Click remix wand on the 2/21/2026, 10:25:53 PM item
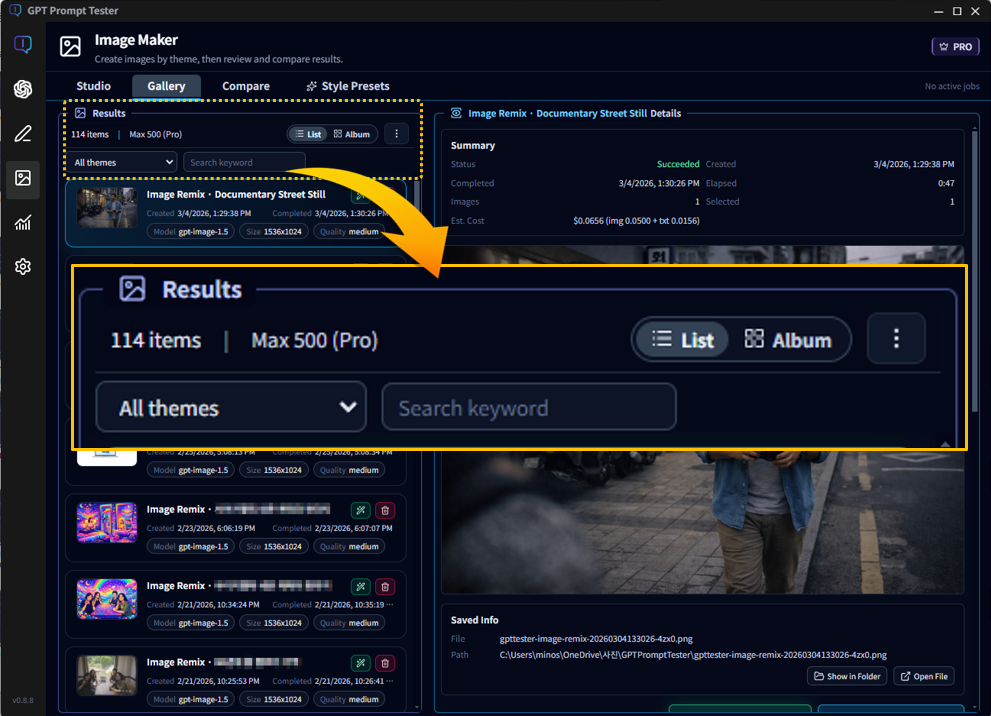Image resolution: width=991 pixels, height=716 pixels. tap(360, 663)
